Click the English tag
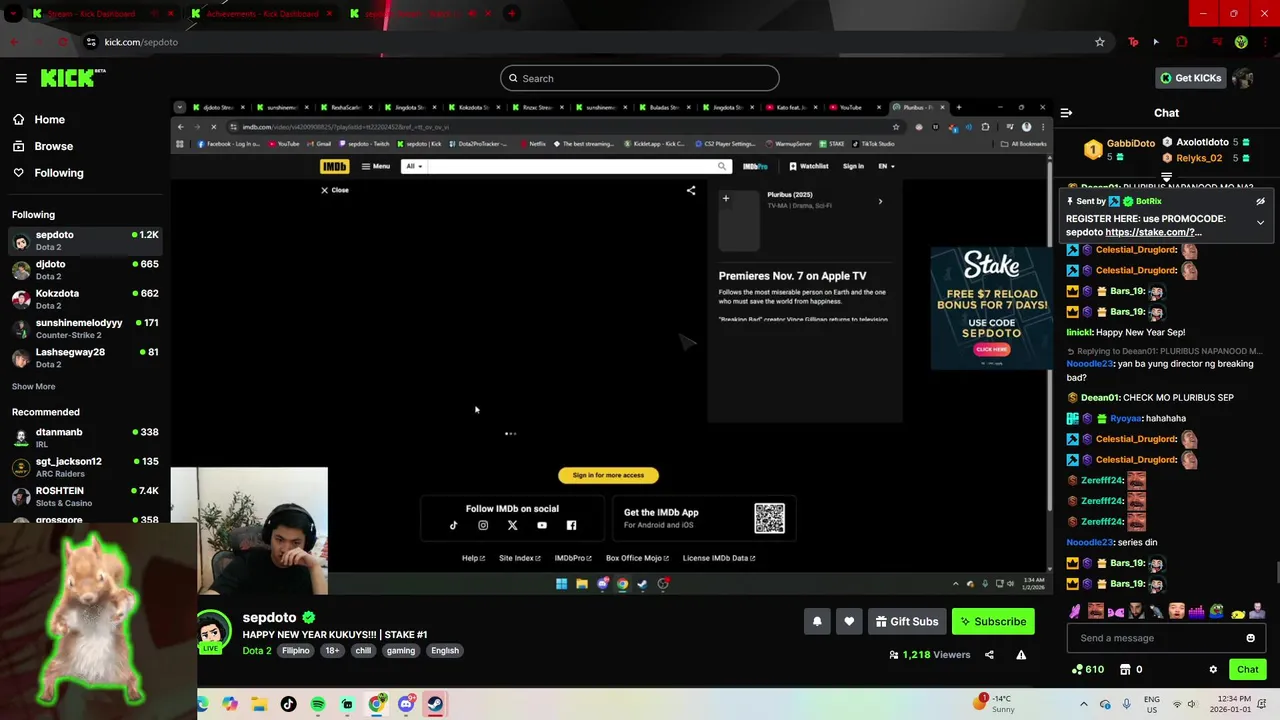The image size is (1280, 720). pos(445,650)
